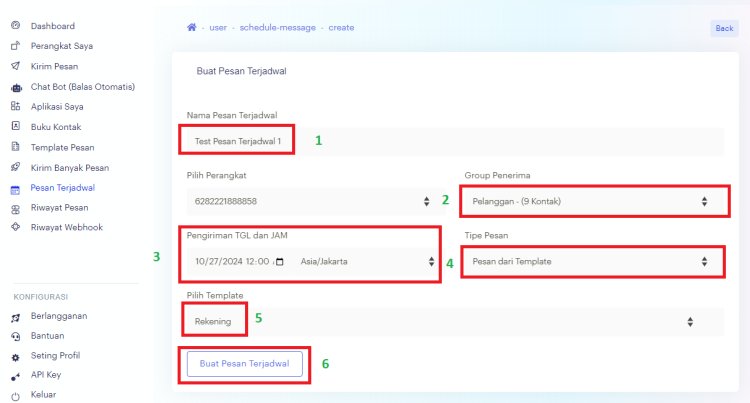Image resolution: width=750 pixels, height=403 pixels.
Task: Click the Pesan Terjadwal calendar icon
Action: (x=15, y=190)
